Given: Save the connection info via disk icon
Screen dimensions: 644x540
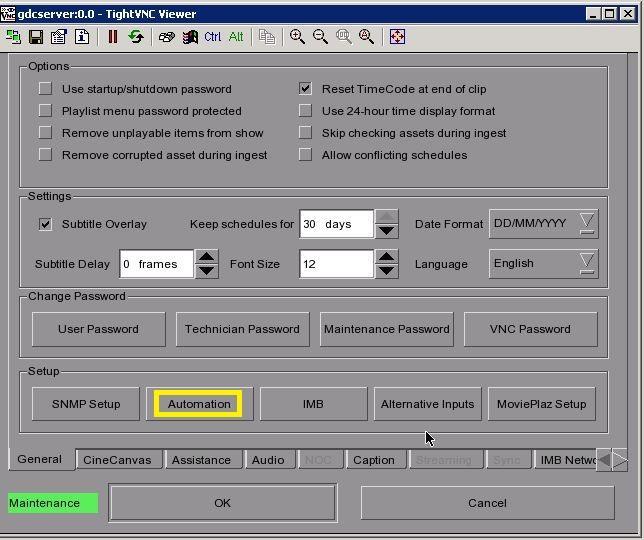Looking at the screenshot, I should (36, 37).
